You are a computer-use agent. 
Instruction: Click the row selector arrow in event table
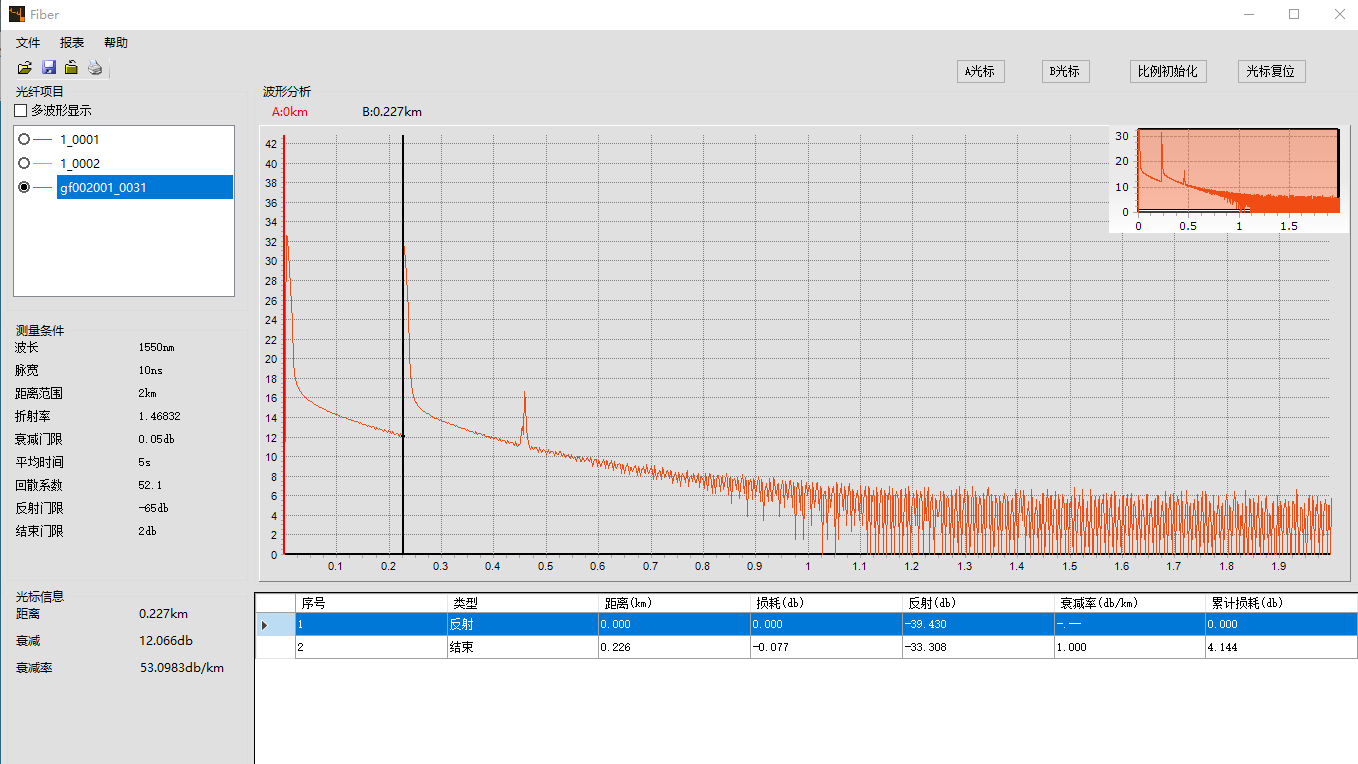click(265, 625)
